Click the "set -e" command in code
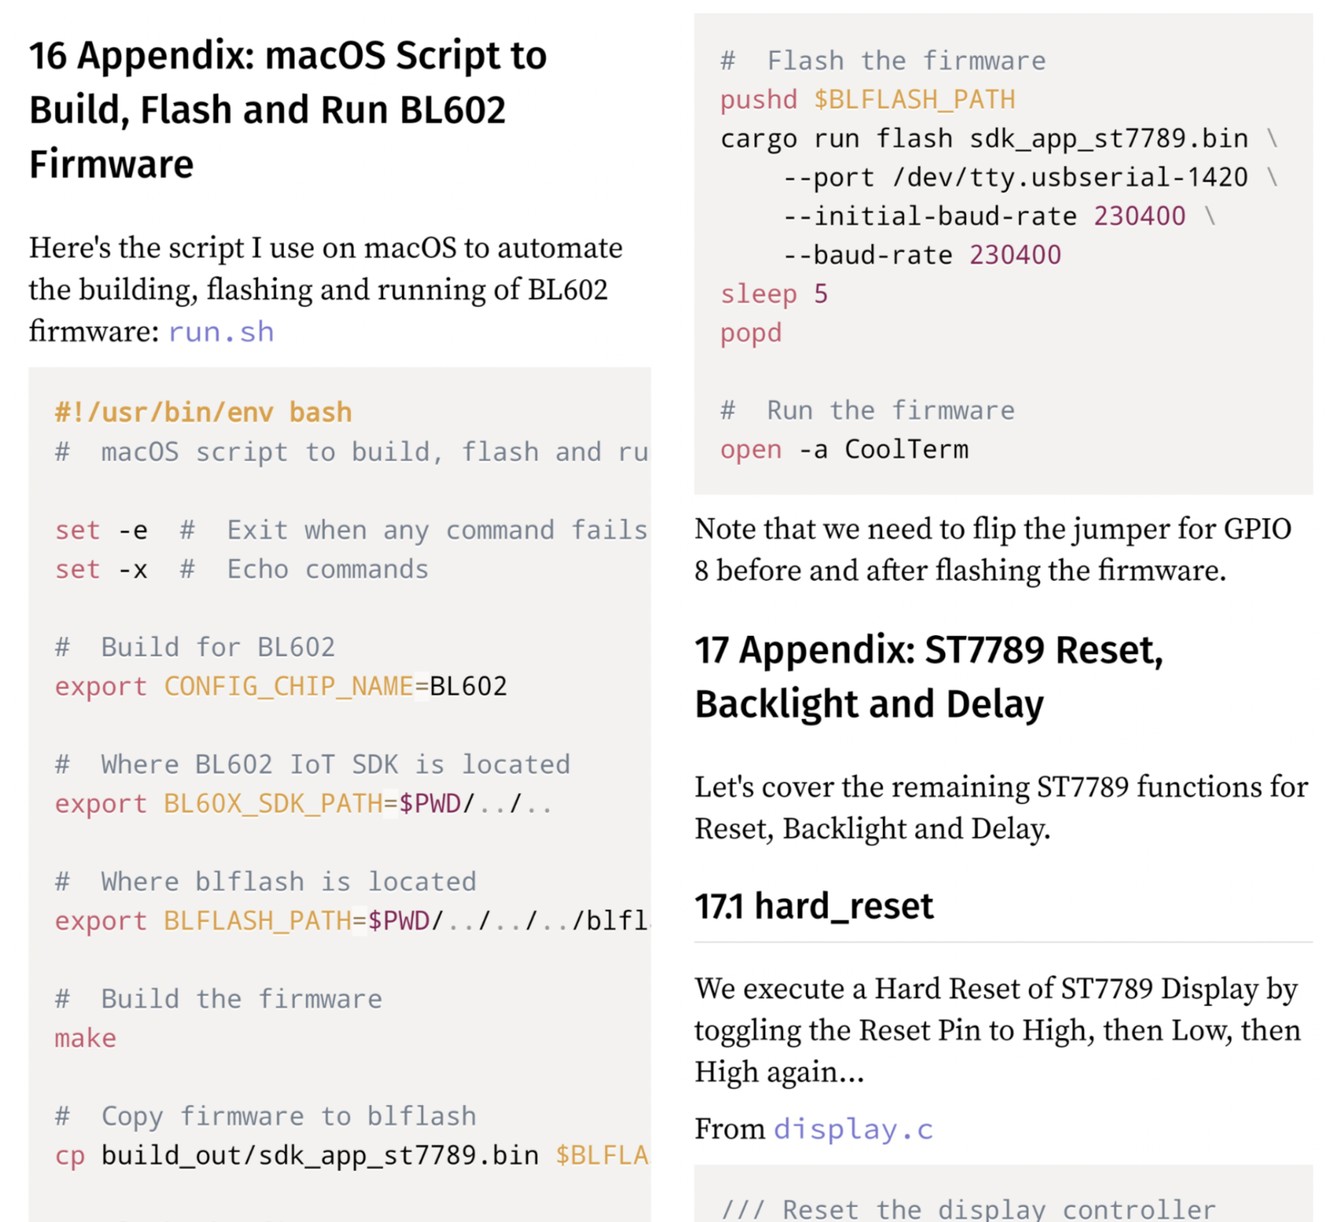1341x1222 pixels. pyautogui.click(x=101, y=530)
